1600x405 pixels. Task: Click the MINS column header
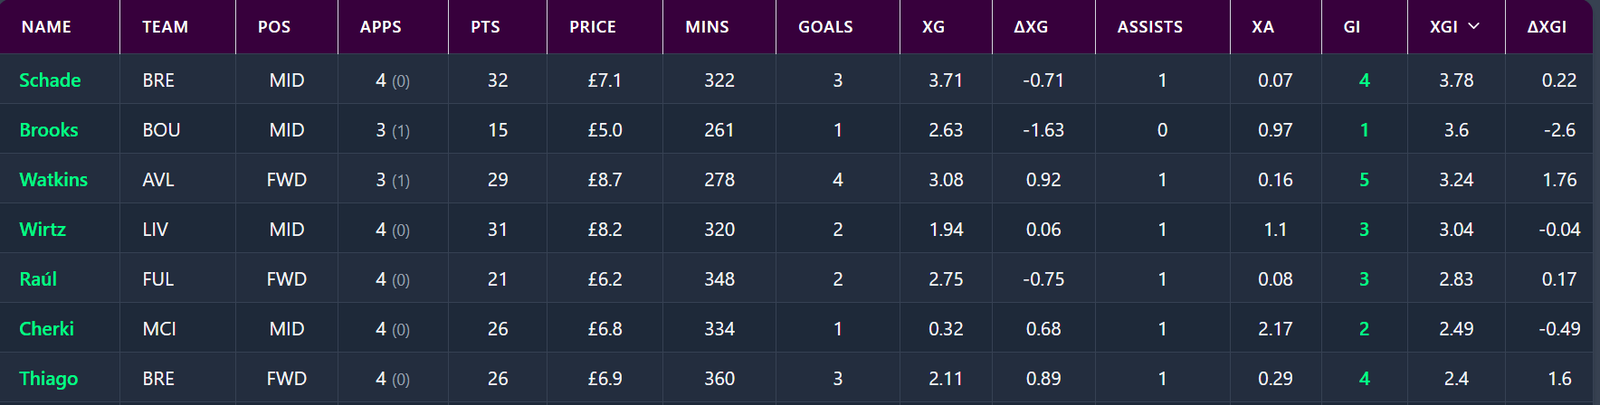[x=707, y=27]
